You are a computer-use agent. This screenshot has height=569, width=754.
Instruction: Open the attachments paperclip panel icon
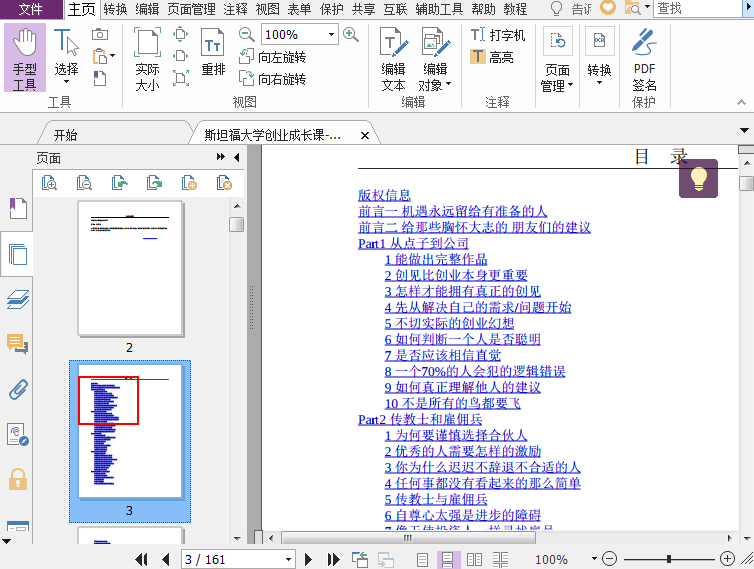pos(18,390)
